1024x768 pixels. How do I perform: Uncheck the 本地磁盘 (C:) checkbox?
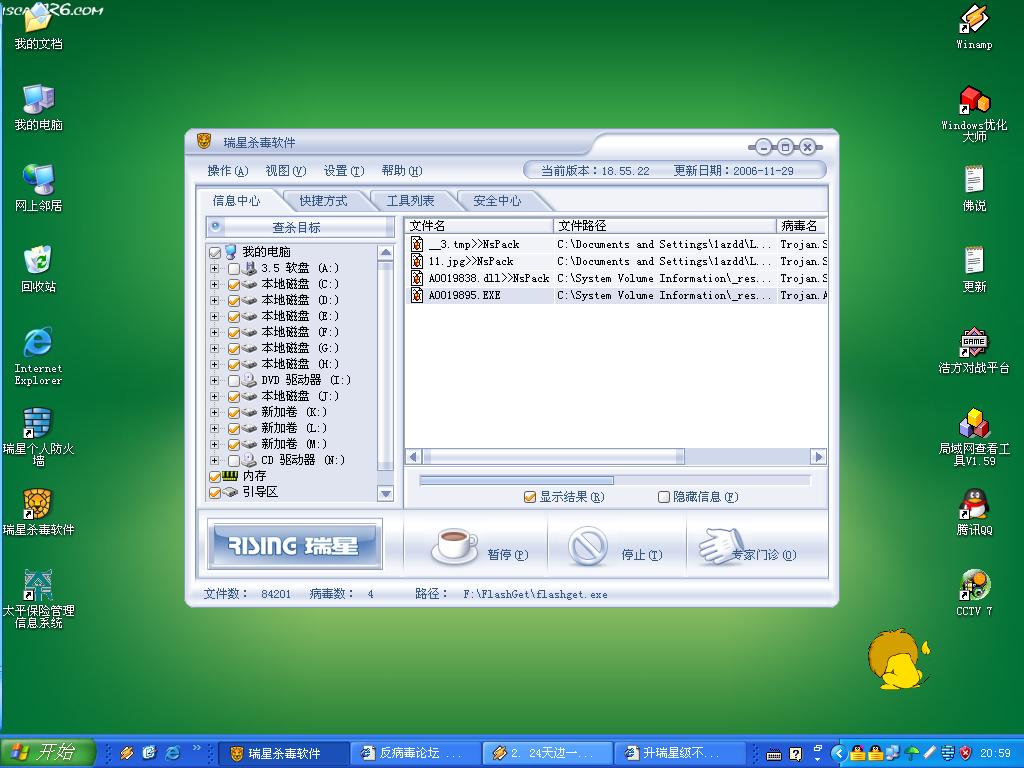(x=234, y=284)
